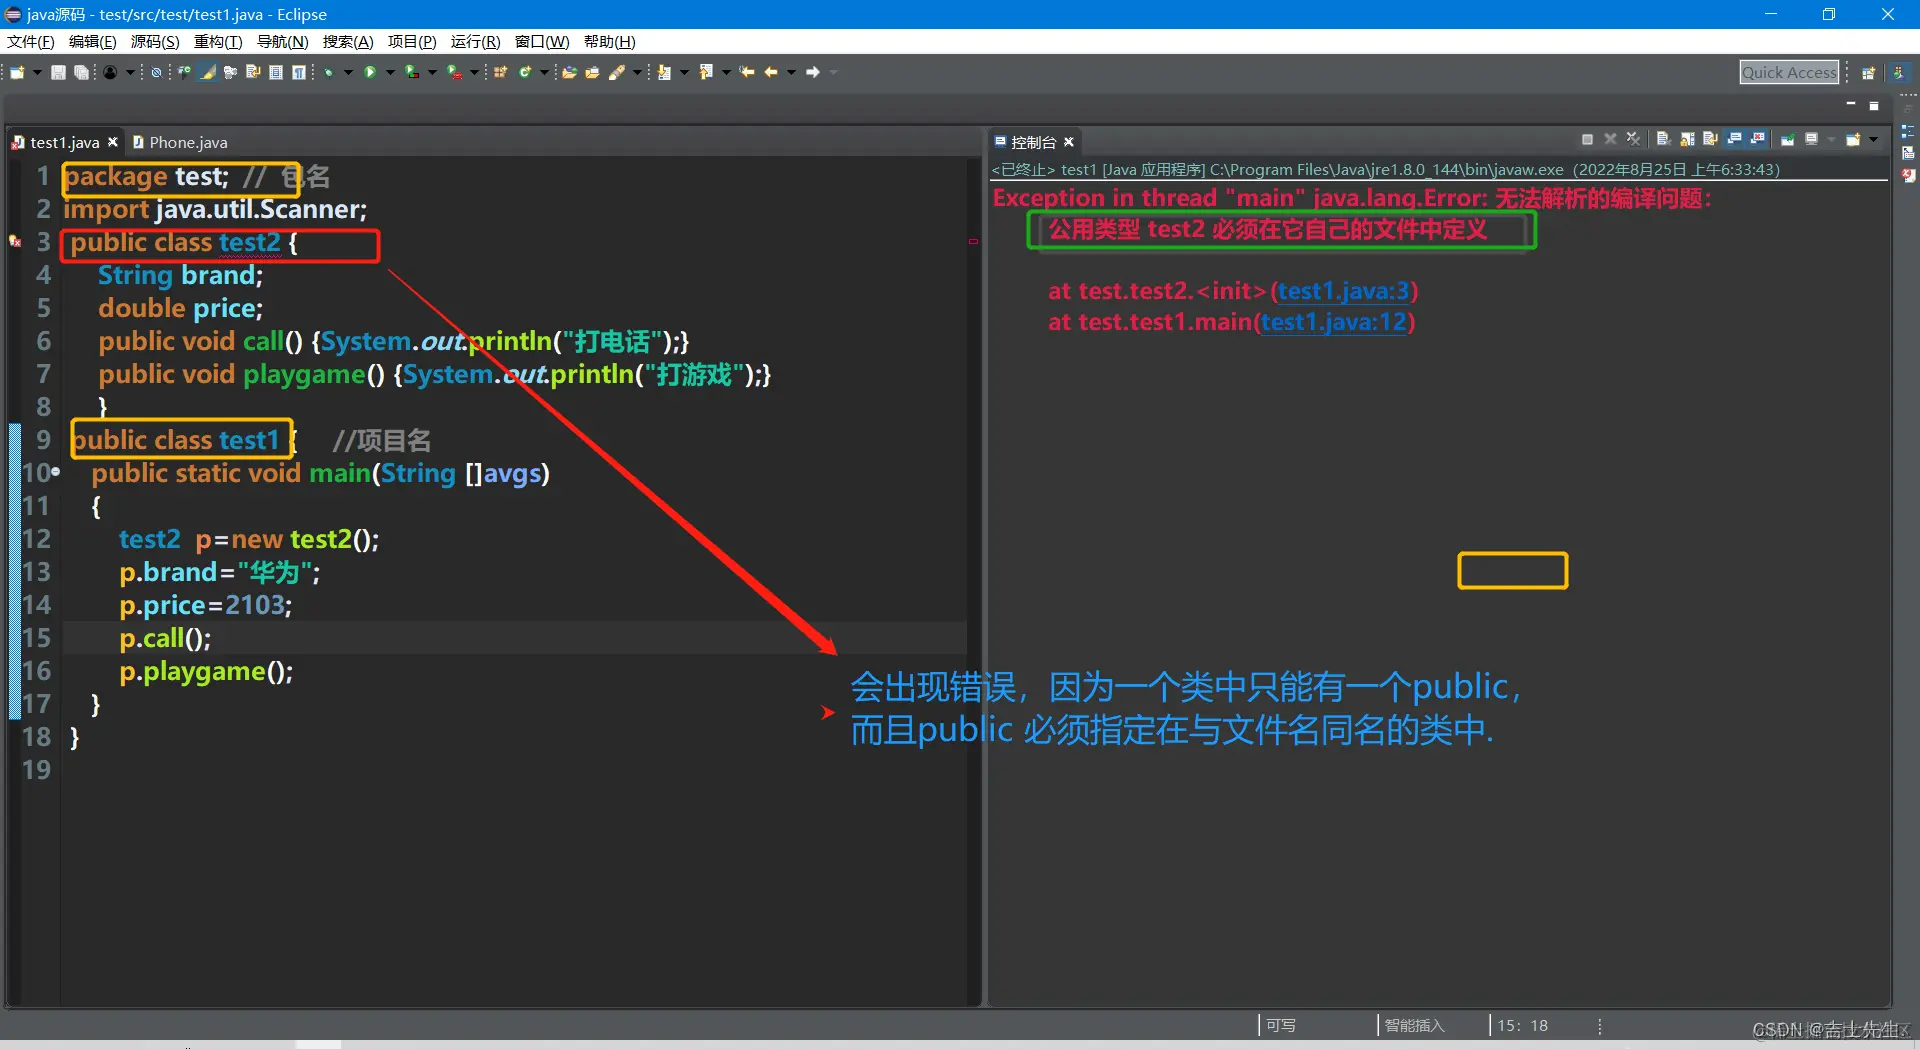Image resolution: width=1920 pixels, height=1049 pixels.
Task: Click the Quick Access search field
Action: 1789,72
